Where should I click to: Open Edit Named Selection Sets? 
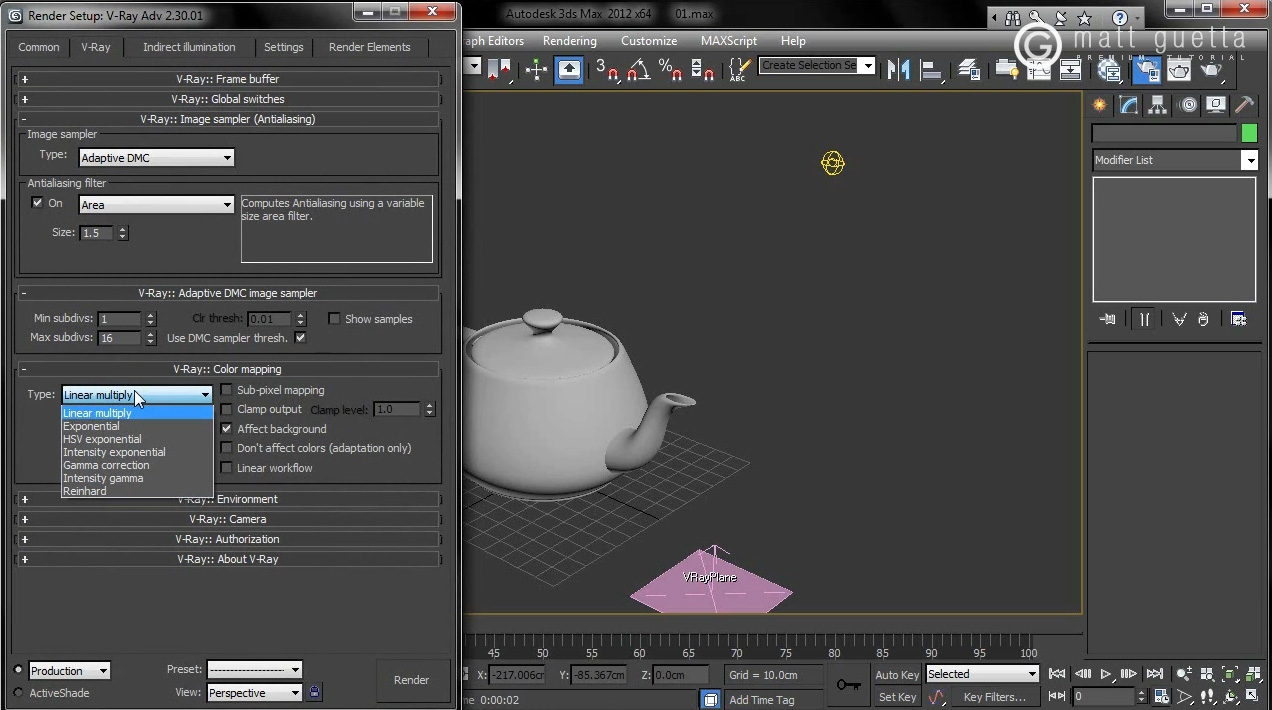pos(738,69)
